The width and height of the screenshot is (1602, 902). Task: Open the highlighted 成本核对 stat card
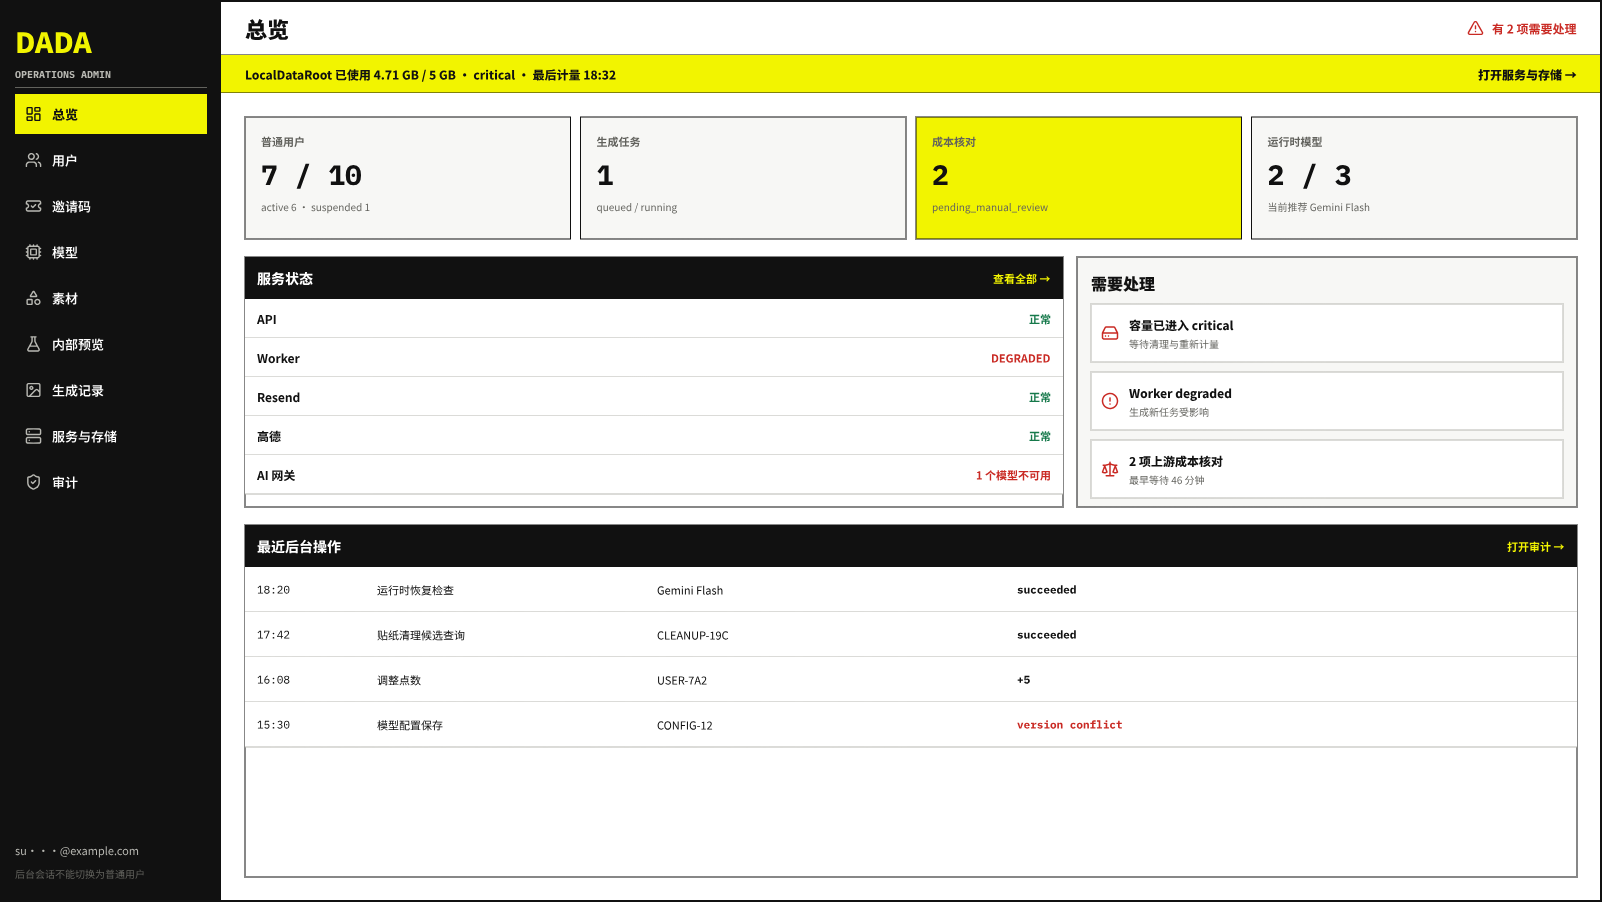pos(1079,178)
